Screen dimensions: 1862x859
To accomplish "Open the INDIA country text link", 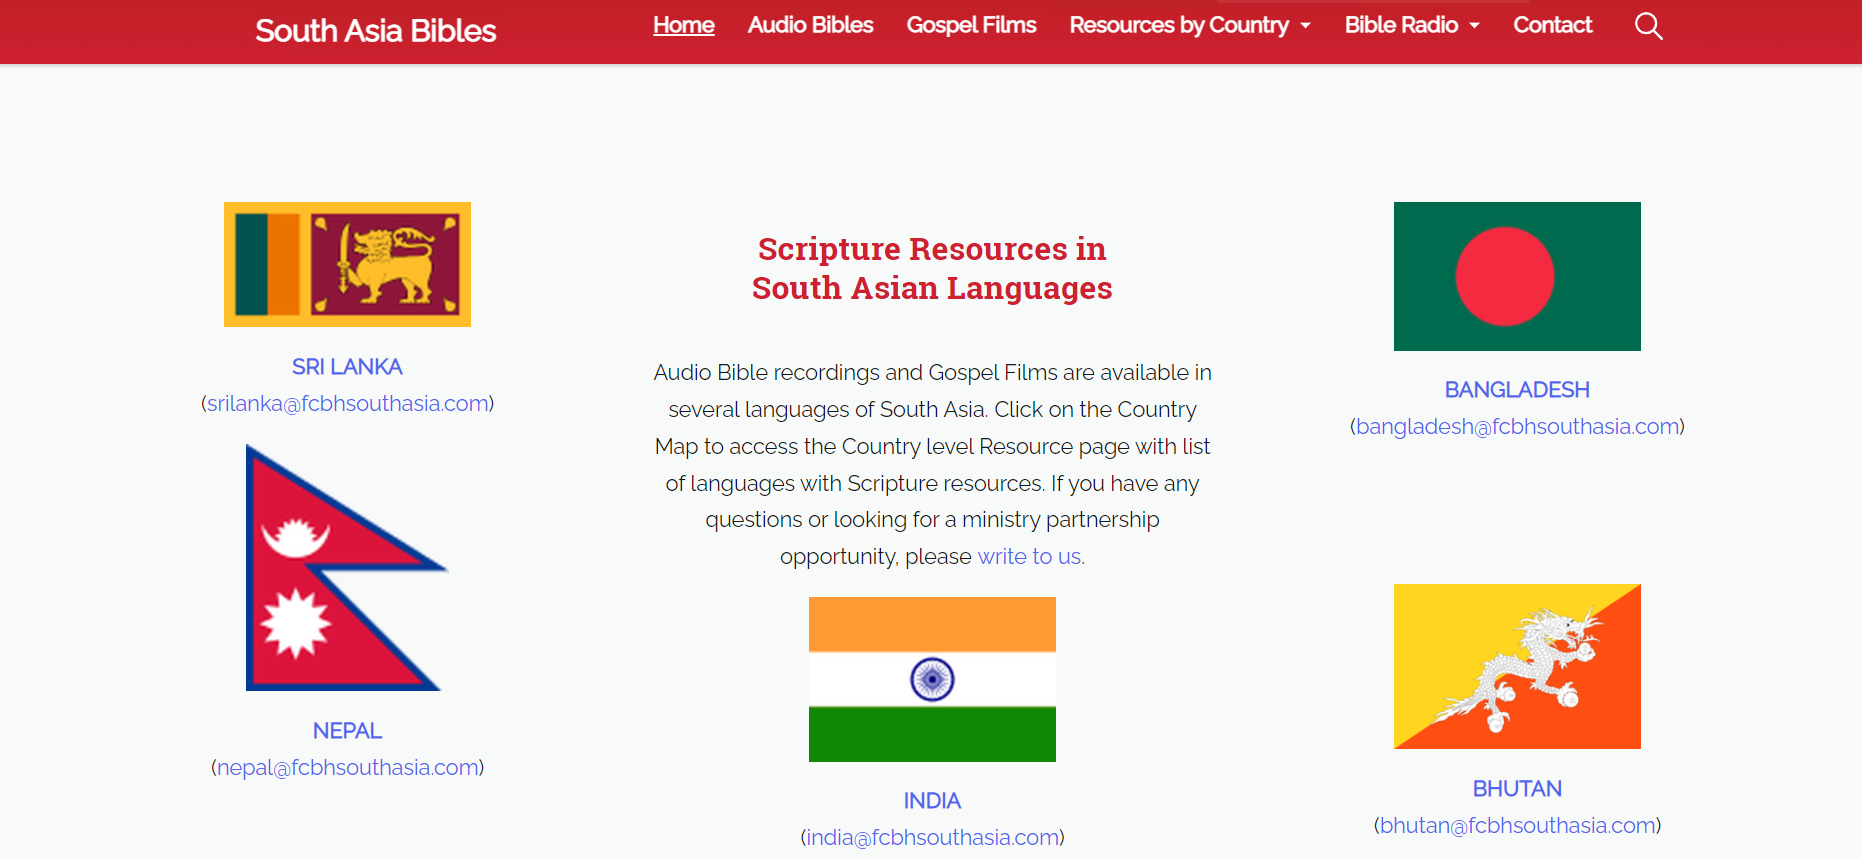I will pos(931,801).
